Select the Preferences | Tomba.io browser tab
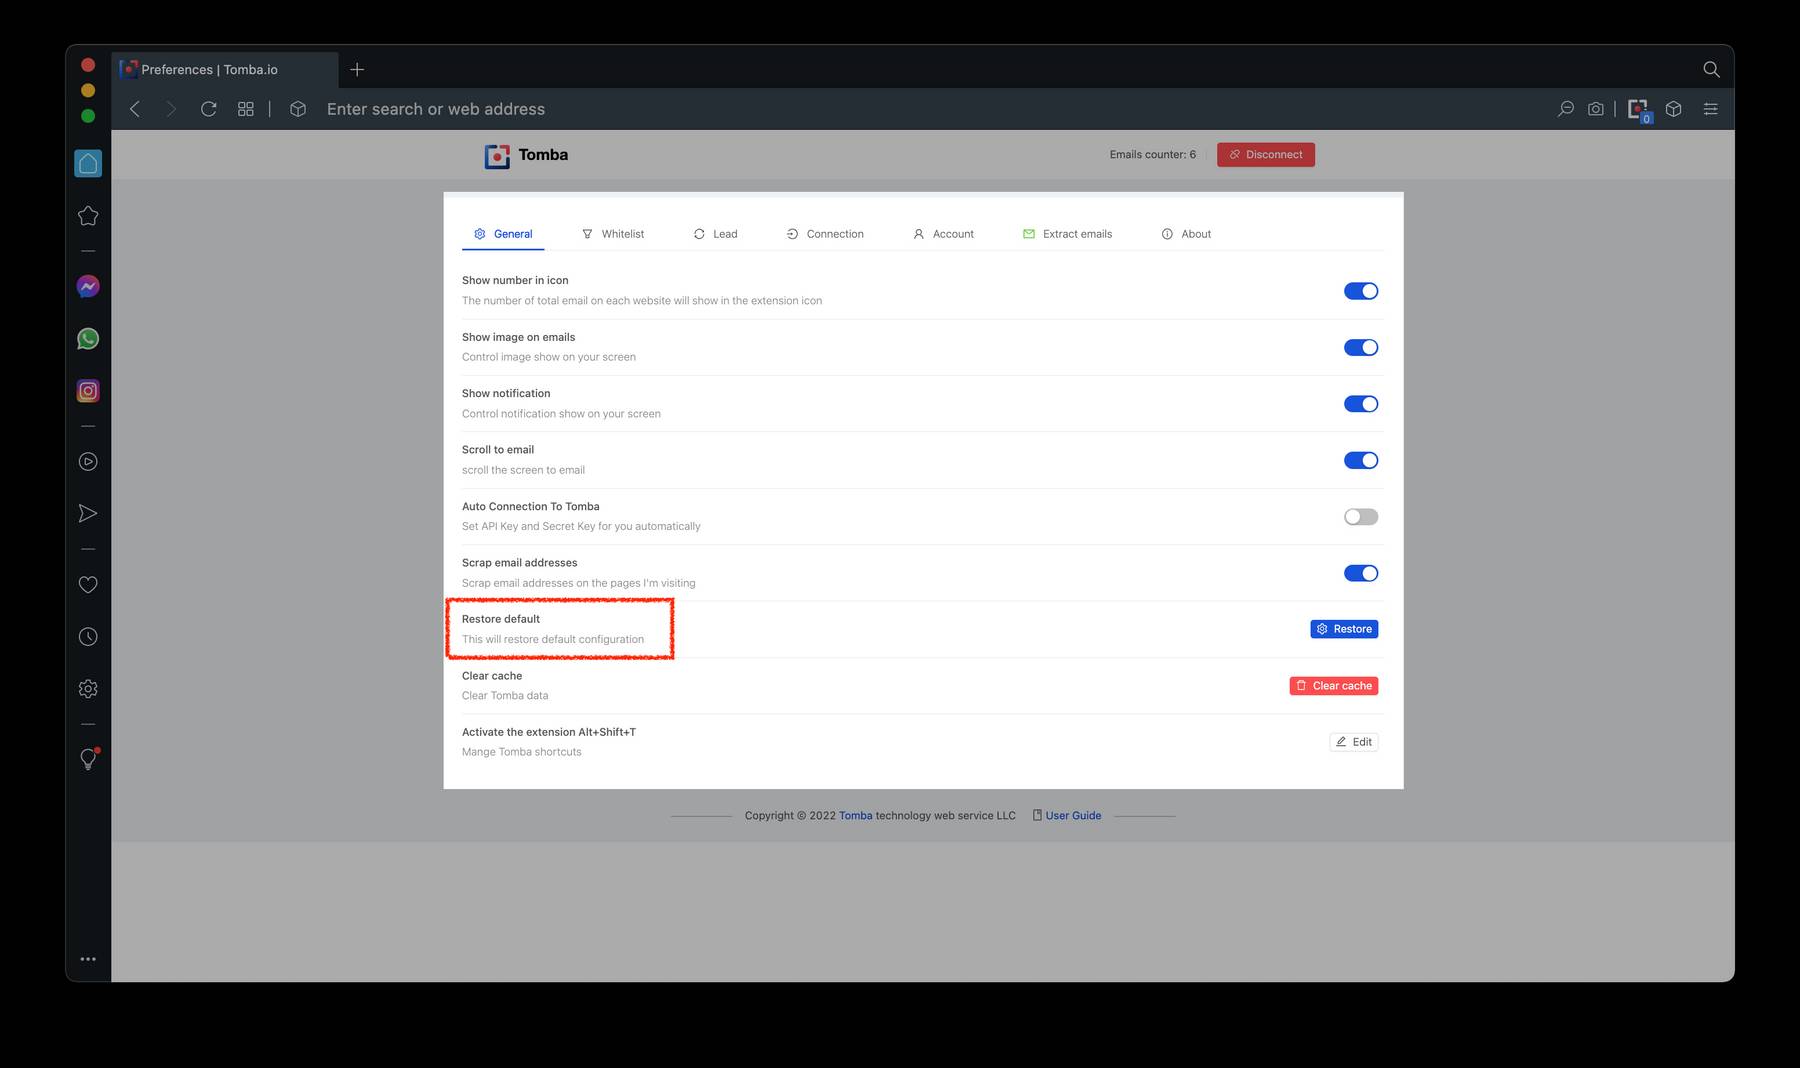This screenshot has width=1800, height=1068. (225, 70)
